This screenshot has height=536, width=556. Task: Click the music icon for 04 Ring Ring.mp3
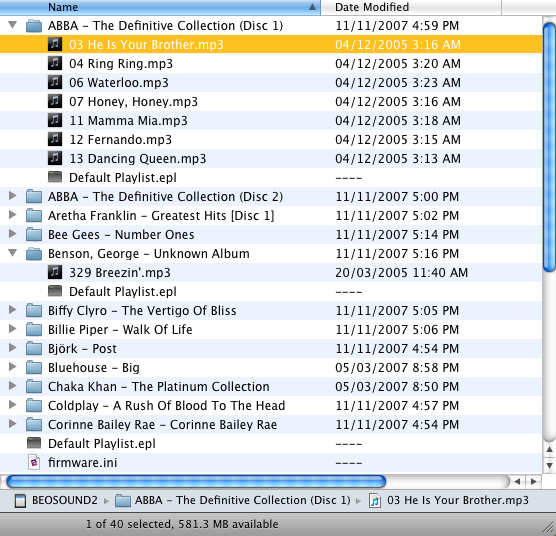55,63
